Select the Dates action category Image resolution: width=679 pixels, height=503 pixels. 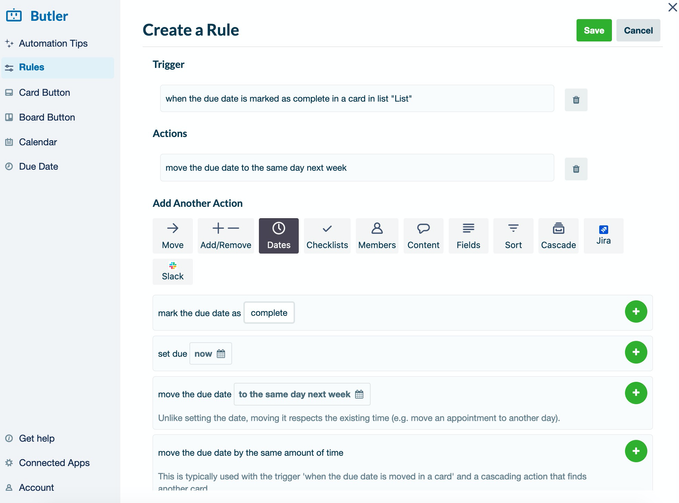point(278,236)
